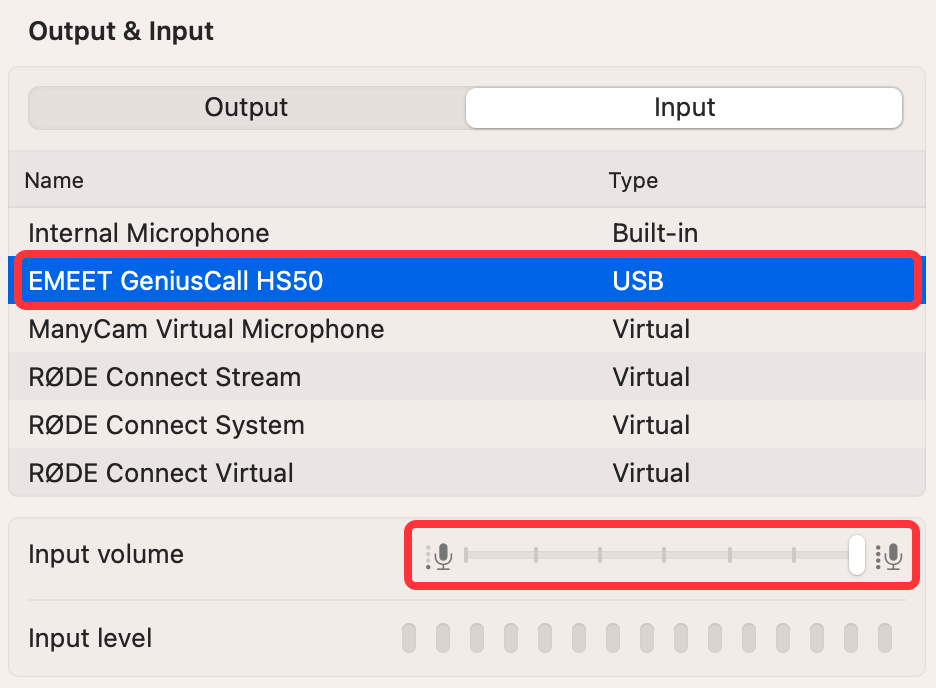This screenshot has height=688, width=936.
Task: Click the Input volume label
Action: tap(106, 554)
